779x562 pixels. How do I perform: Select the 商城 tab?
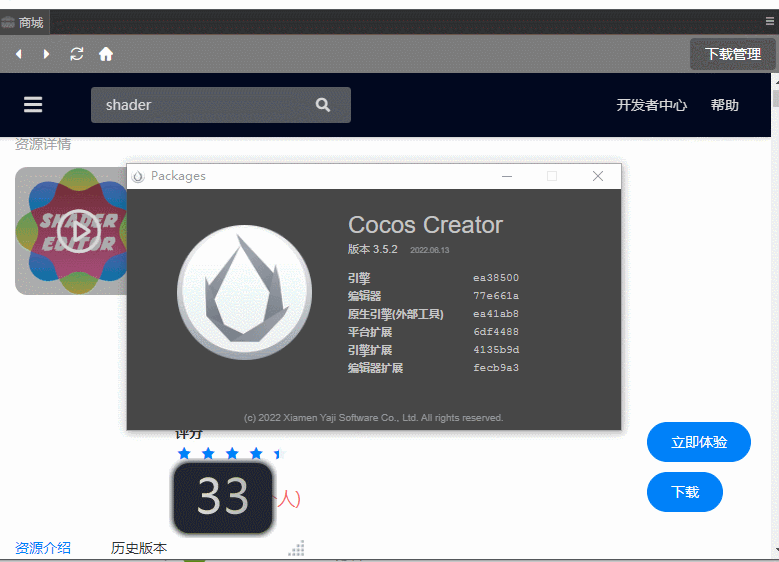pos(23,23)
